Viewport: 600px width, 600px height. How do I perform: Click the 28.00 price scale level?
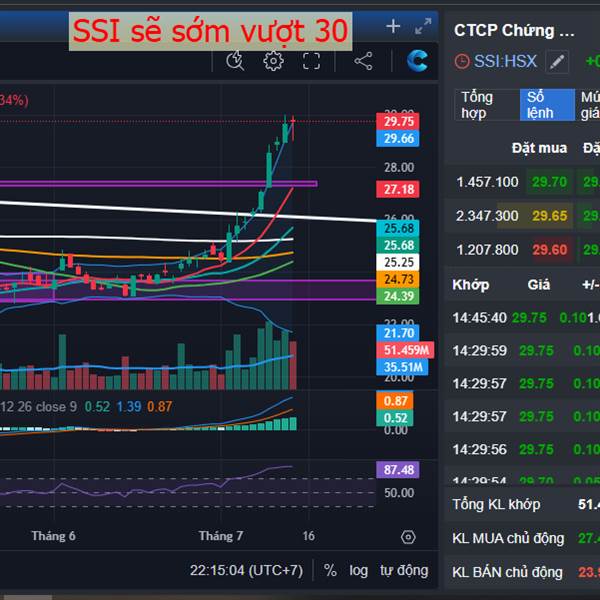[399, 167]
